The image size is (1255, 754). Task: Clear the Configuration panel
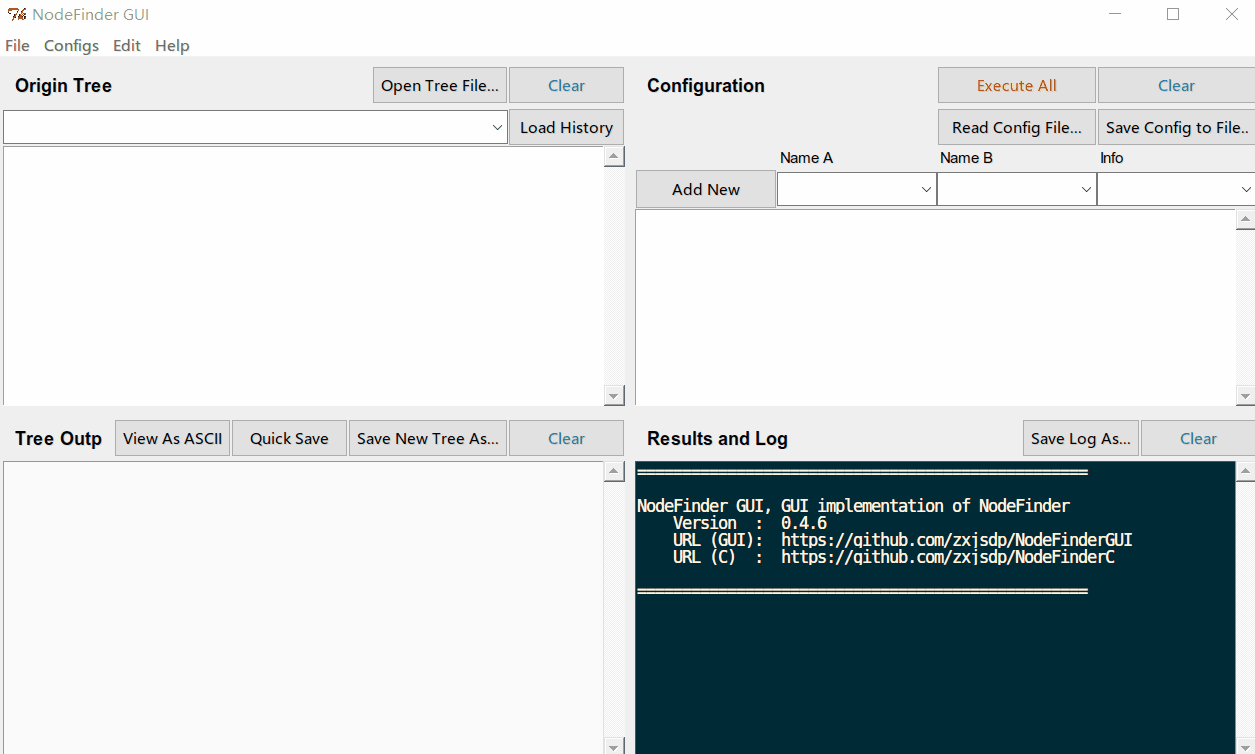coord(1176,86)
